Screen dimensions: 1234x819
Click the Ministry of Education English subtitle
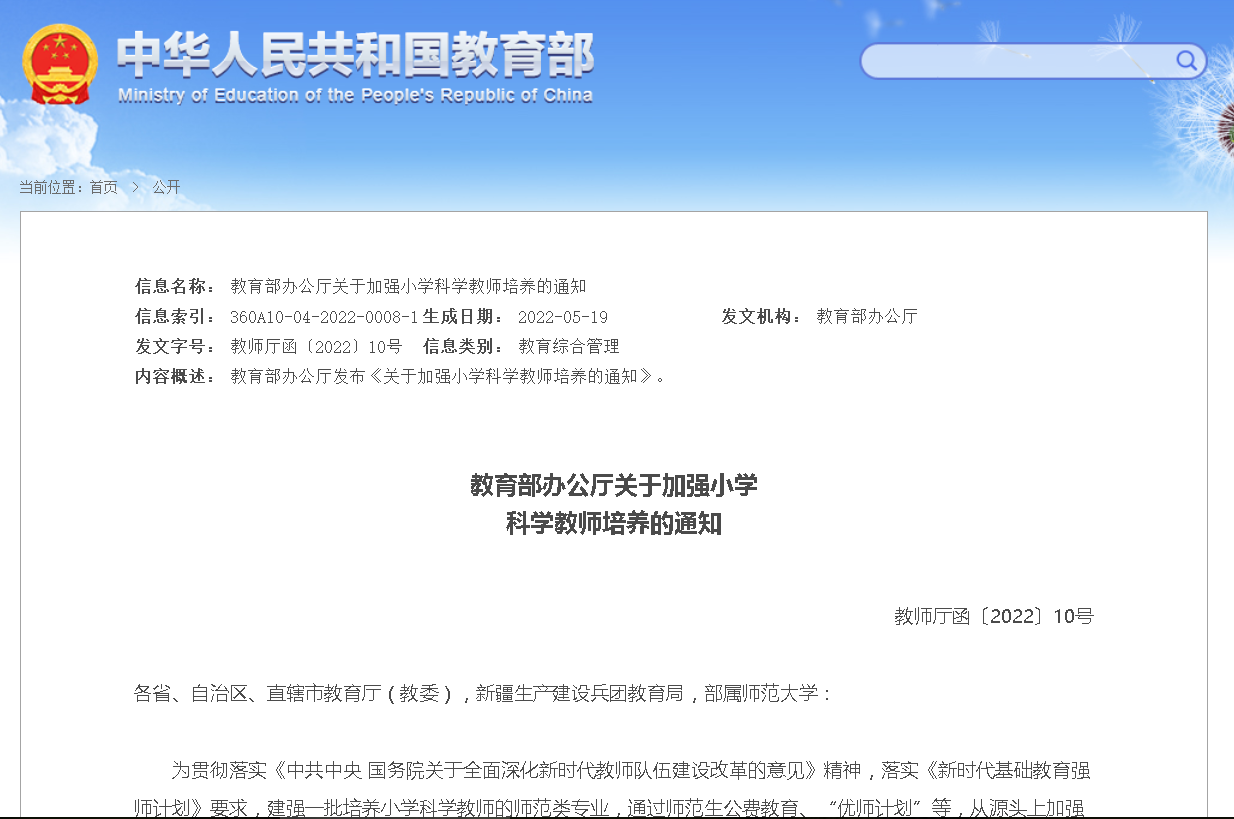[355, 96]
